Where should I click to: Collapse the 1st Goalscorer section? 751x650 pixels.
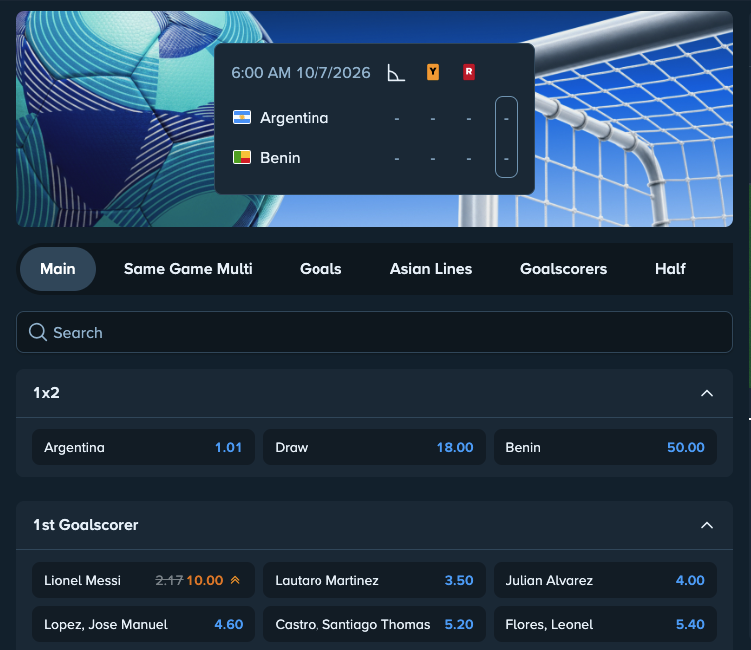(x=707, y=525)
